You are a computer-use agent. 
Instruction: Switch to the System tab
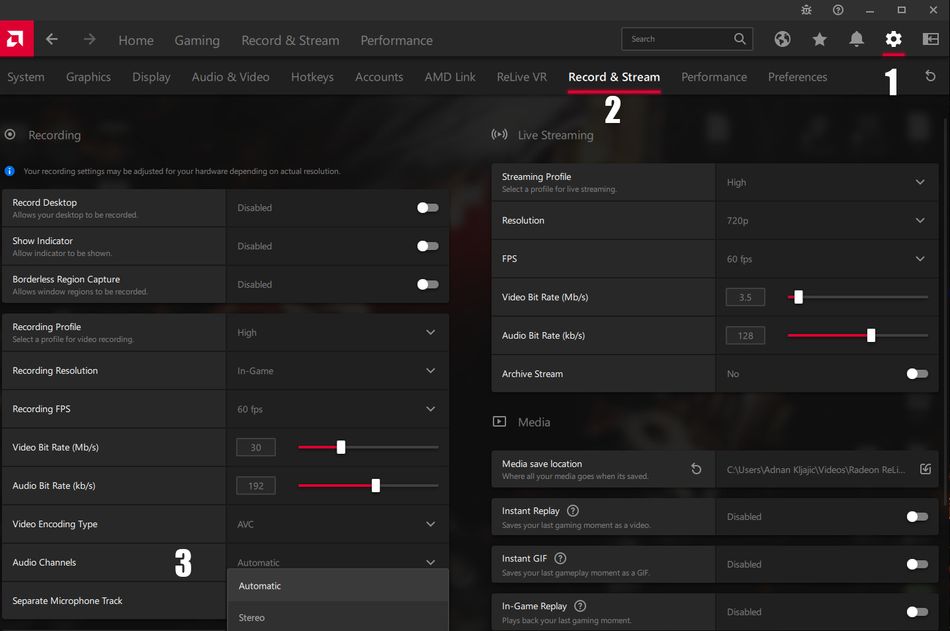[x=25, y=77]
